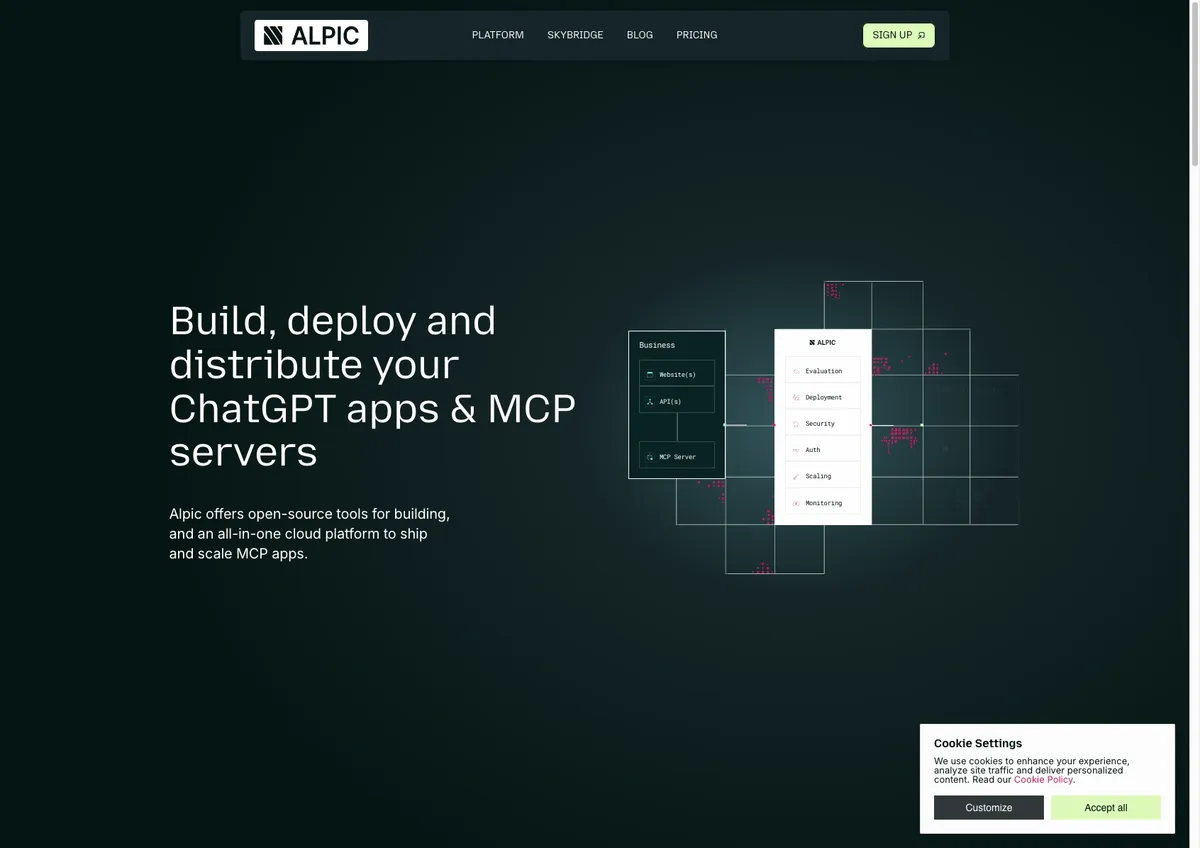
Task: Click the "MCP Server" text in diagram
Action: click(x=677, y=457)
